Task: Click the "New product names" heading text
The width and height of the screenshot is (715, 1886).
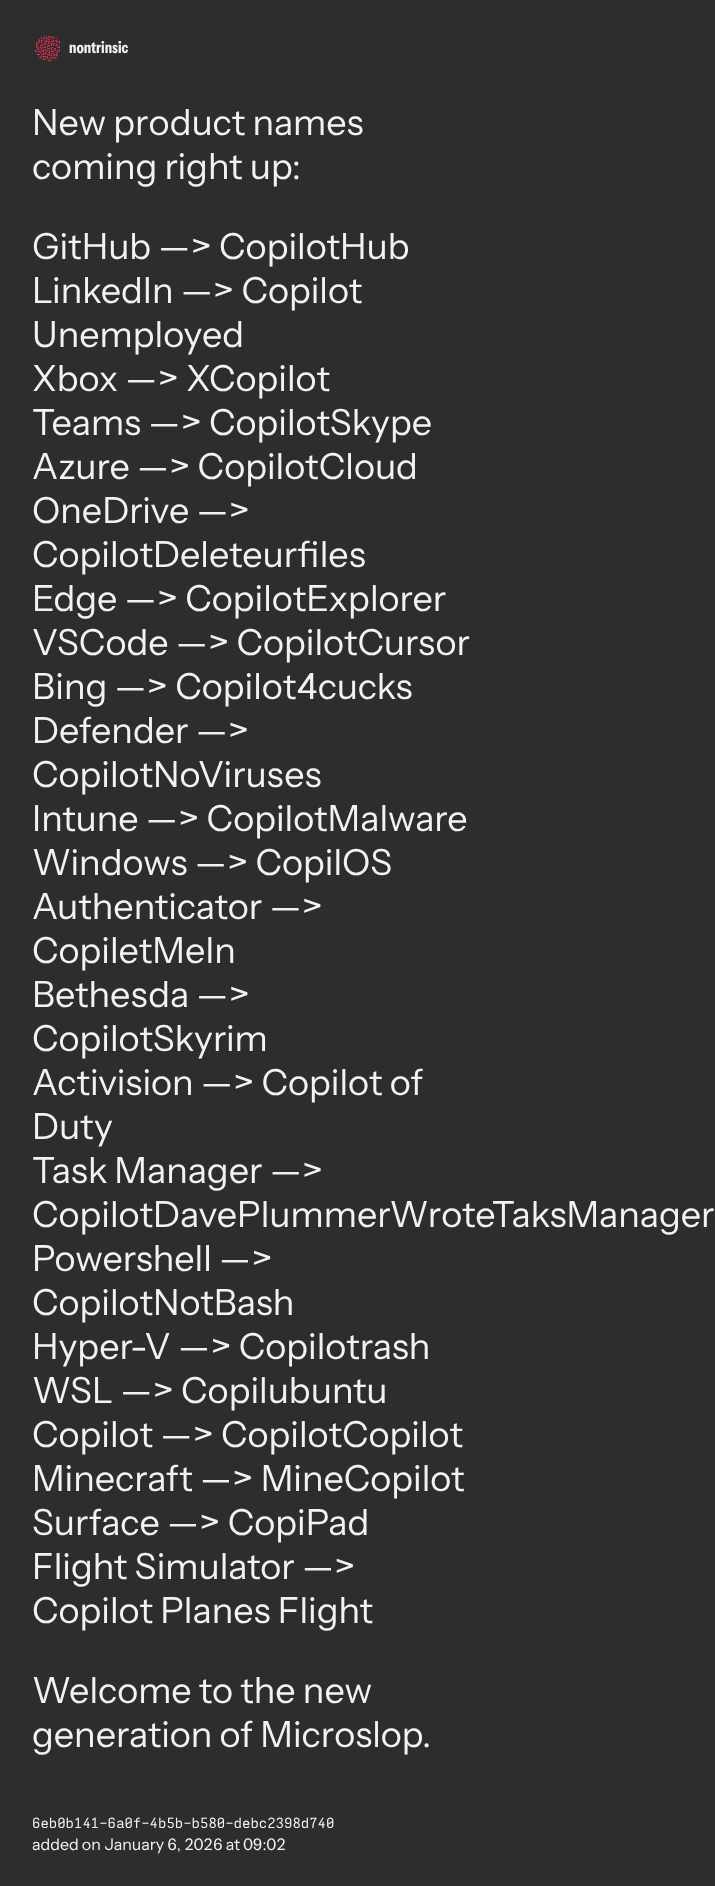Action: pos(197,123)
